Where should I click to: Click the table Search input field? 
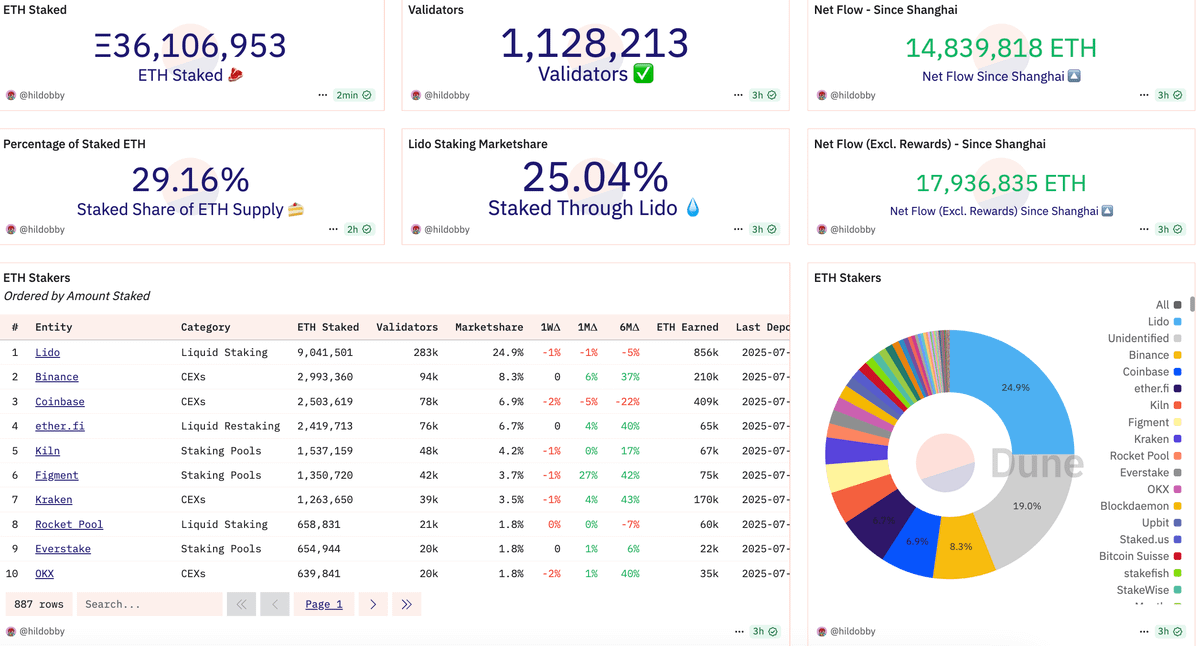coord(150,604)
